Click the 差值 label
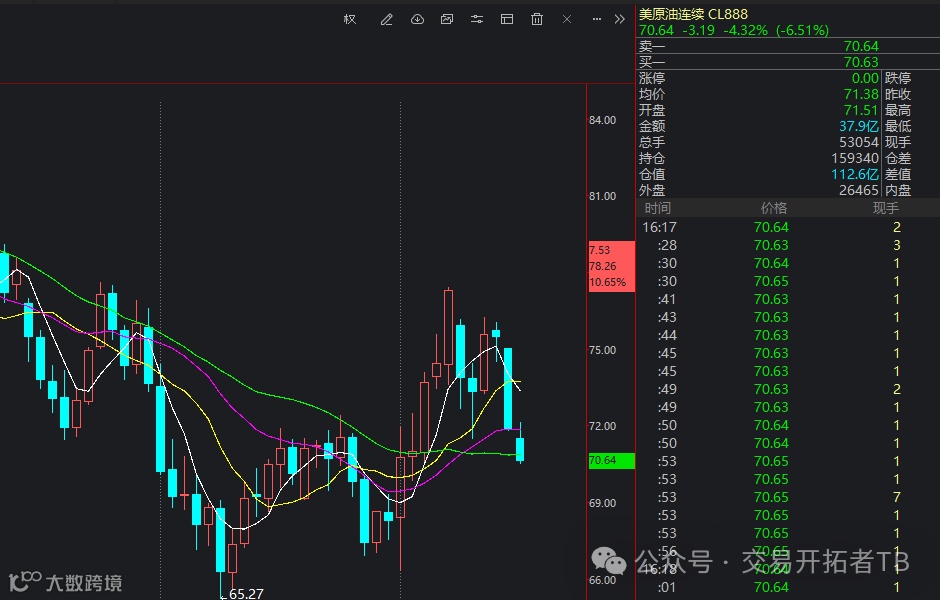 click(897, 174)
